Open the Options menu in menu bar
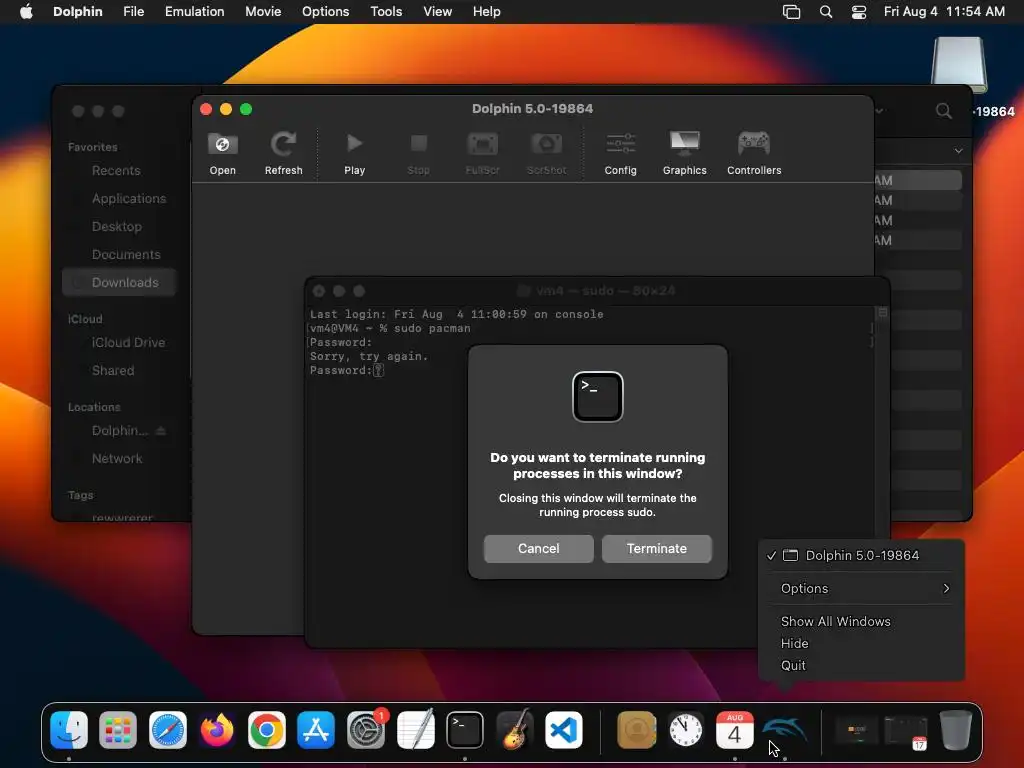This screenshot has height=768, width=1024. (325, 12)
